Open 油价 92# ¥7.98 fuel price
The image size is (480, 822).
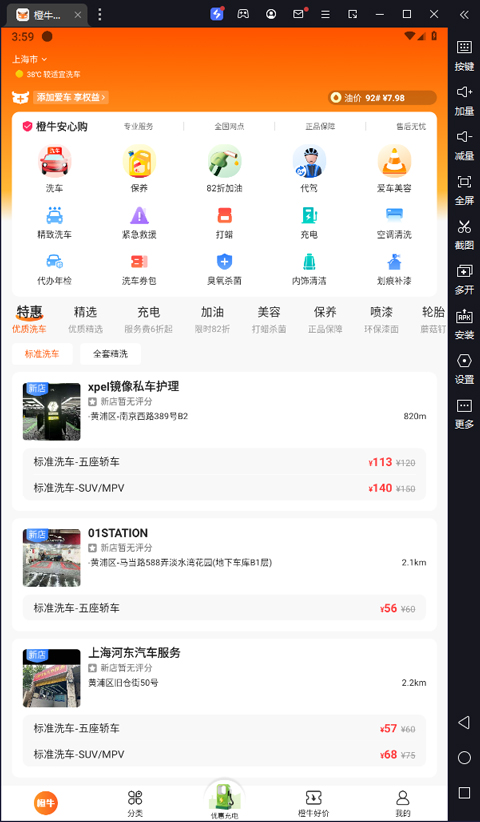coord(382,98)
